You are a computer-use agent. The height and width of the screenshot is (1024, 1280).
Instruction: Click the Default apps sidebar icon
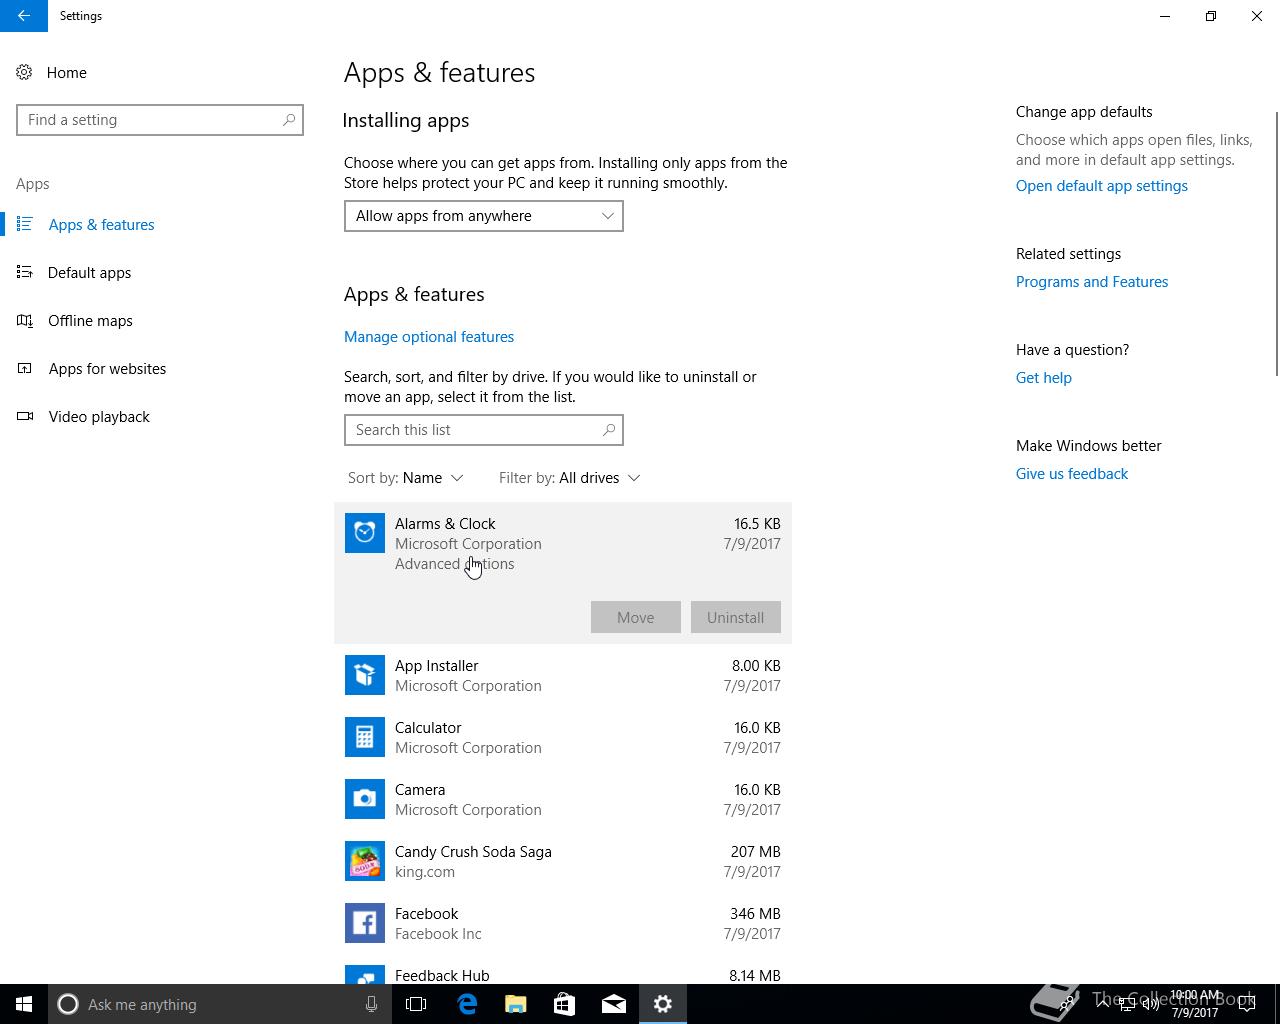click(x=25, y=272)
